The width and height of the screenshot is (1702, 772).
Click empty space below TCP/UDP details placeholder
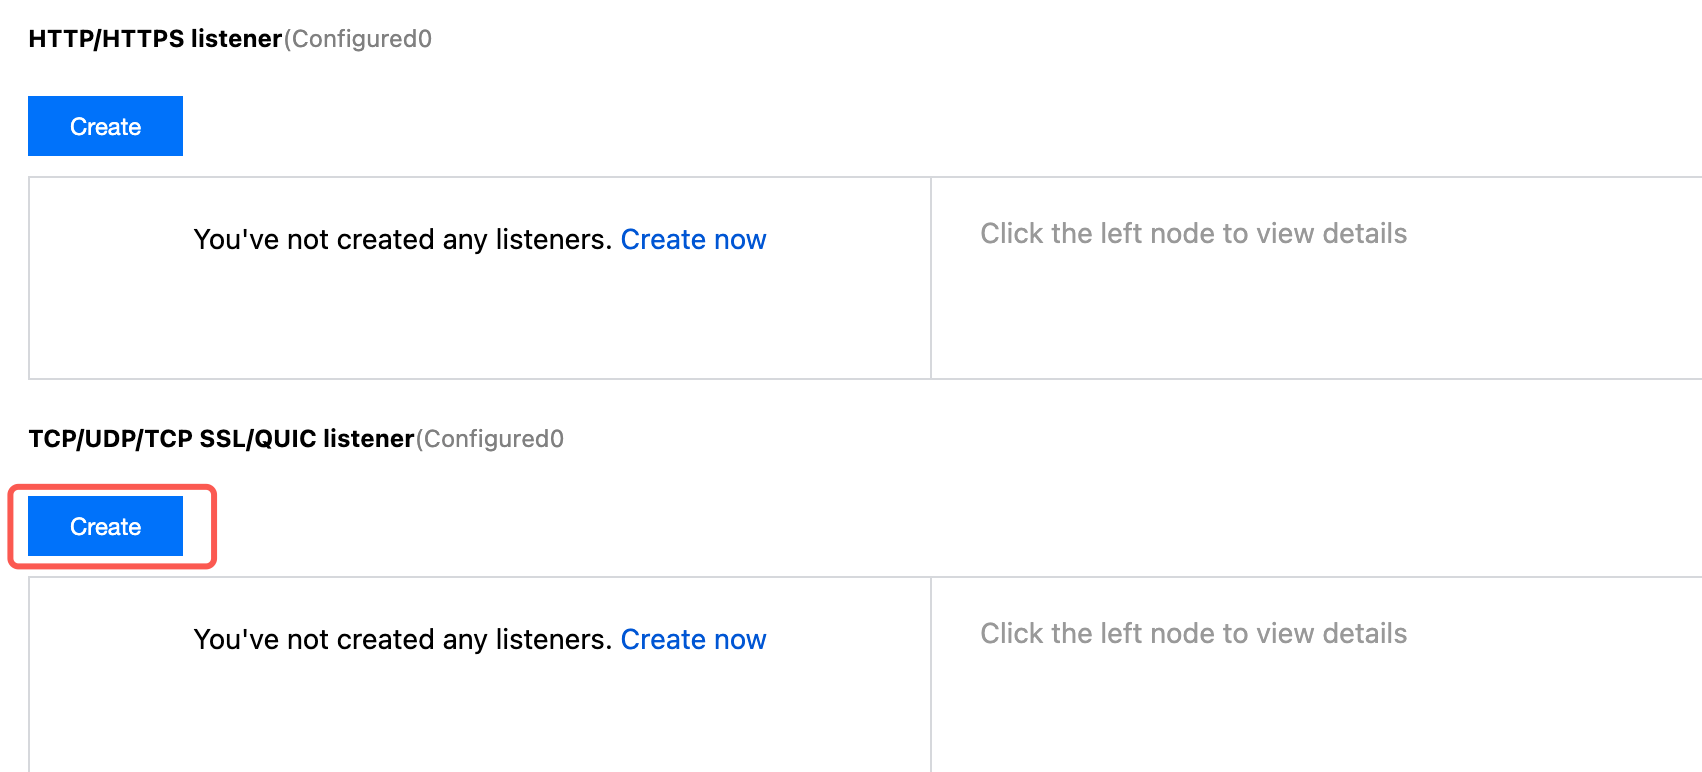(x=1300, y=715)
